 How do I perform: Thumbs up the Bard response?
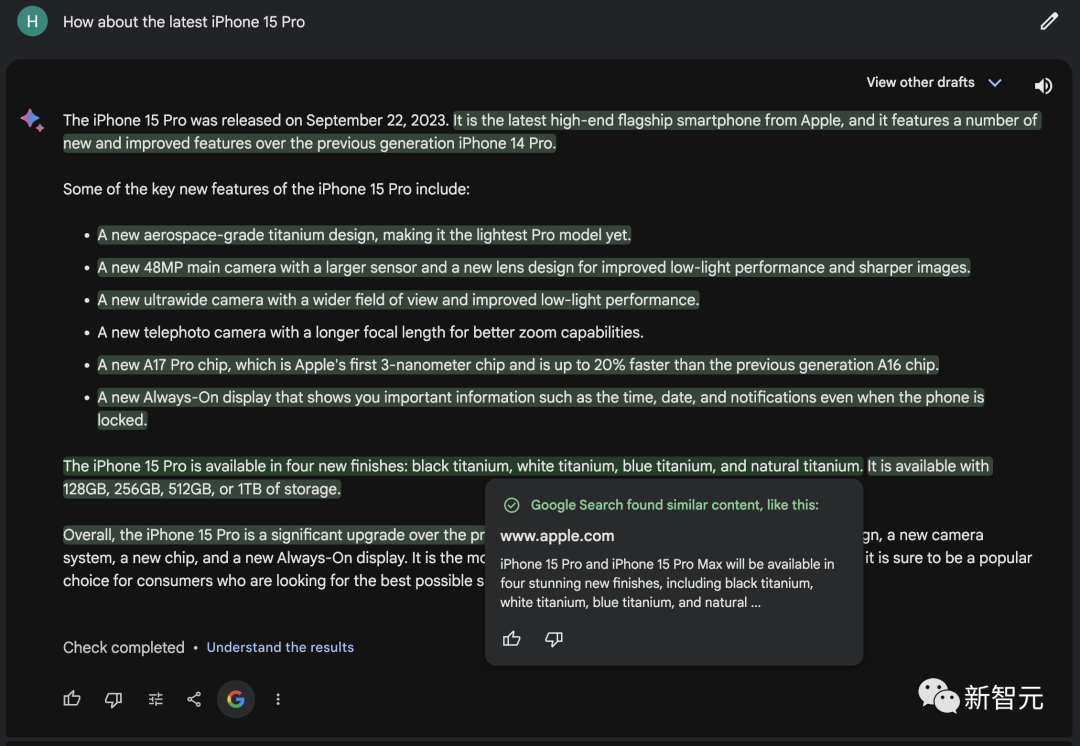coord(72,699)
